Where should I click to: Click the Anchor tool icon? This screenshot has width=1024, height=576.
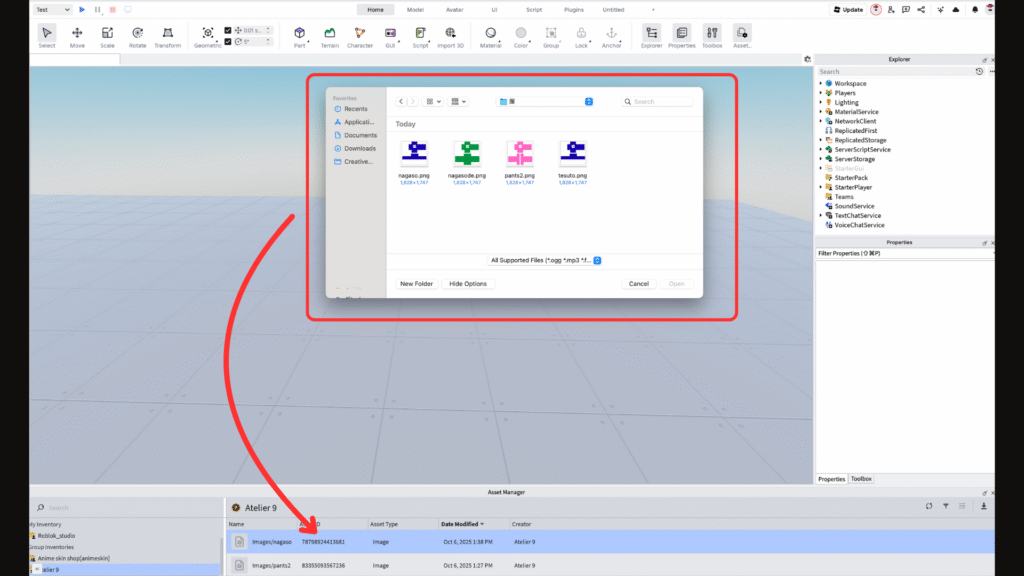coord(611,35)
